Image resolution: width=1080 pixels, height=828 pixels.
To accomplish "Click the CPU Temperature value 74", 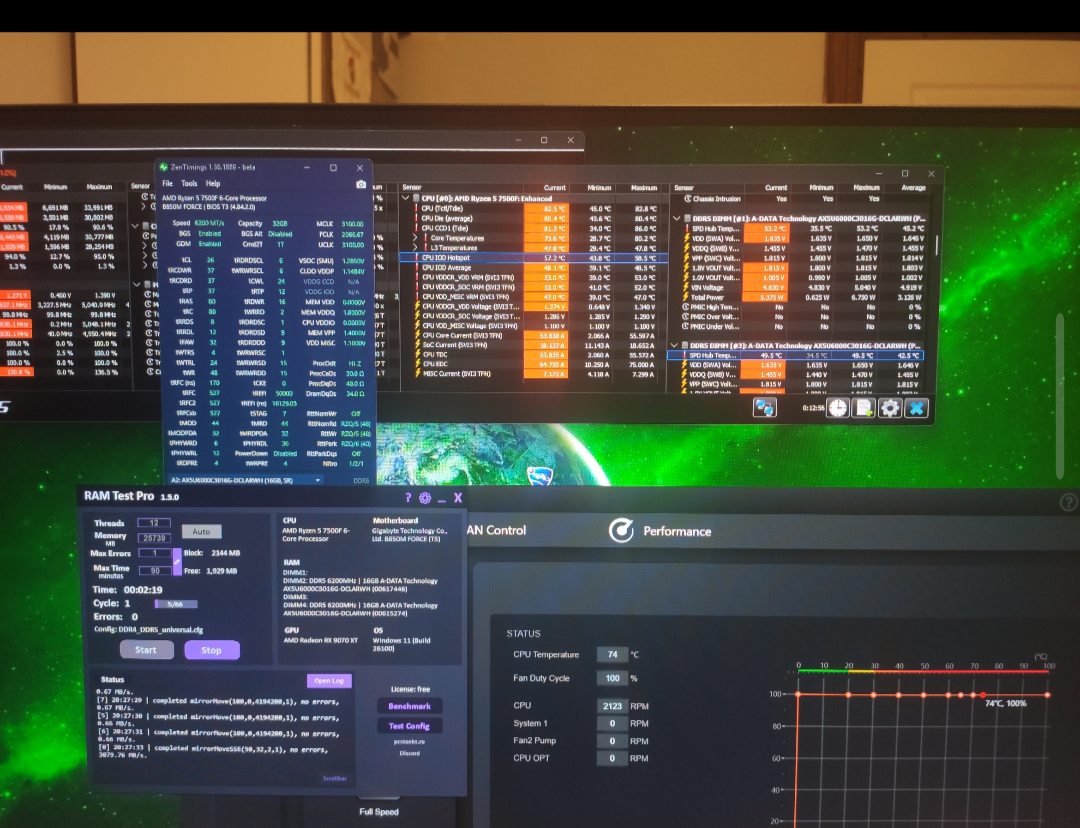I will click(x=612, y=654).
